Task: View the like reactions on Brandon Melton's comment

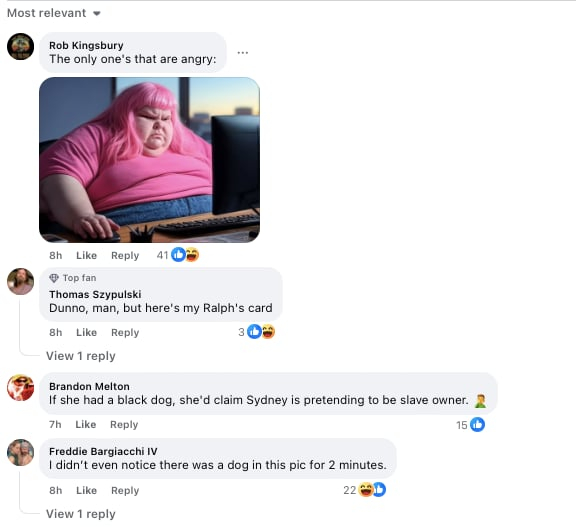Action: tap(470, 425)
